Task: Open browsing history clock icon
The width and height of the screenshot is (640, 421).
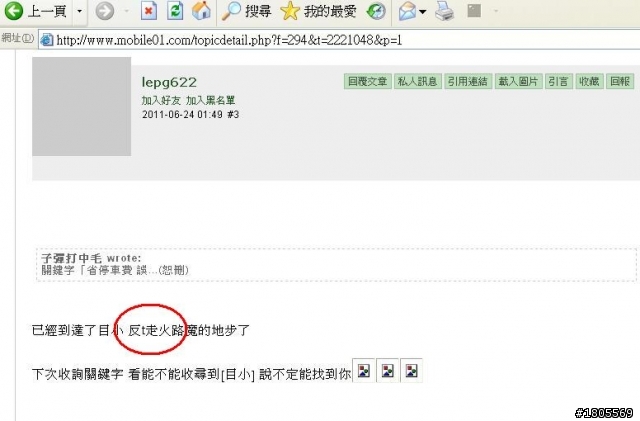Action: 376,11
